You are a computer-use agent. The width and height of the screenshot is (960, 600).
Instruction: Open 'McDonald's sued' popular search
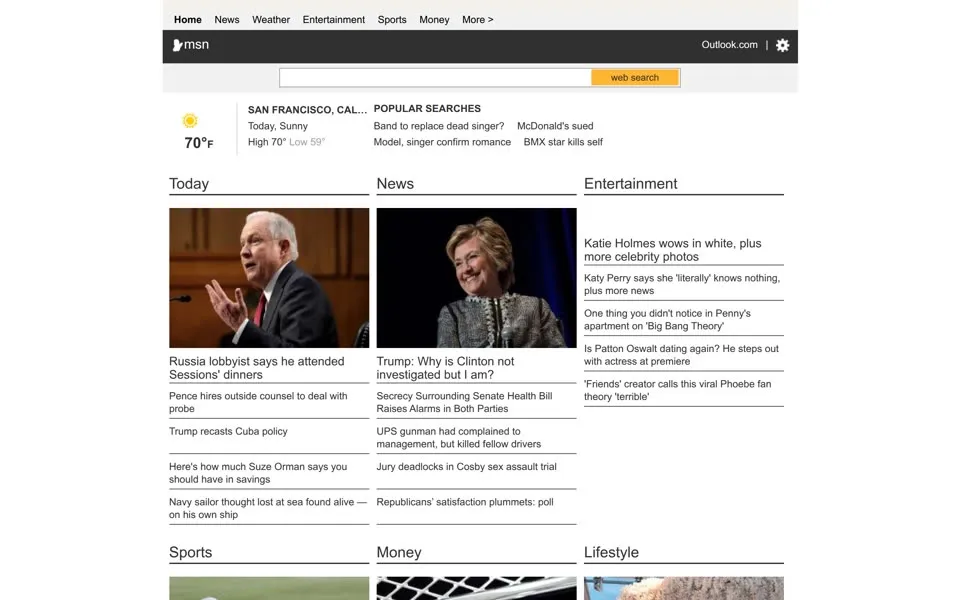555,126
